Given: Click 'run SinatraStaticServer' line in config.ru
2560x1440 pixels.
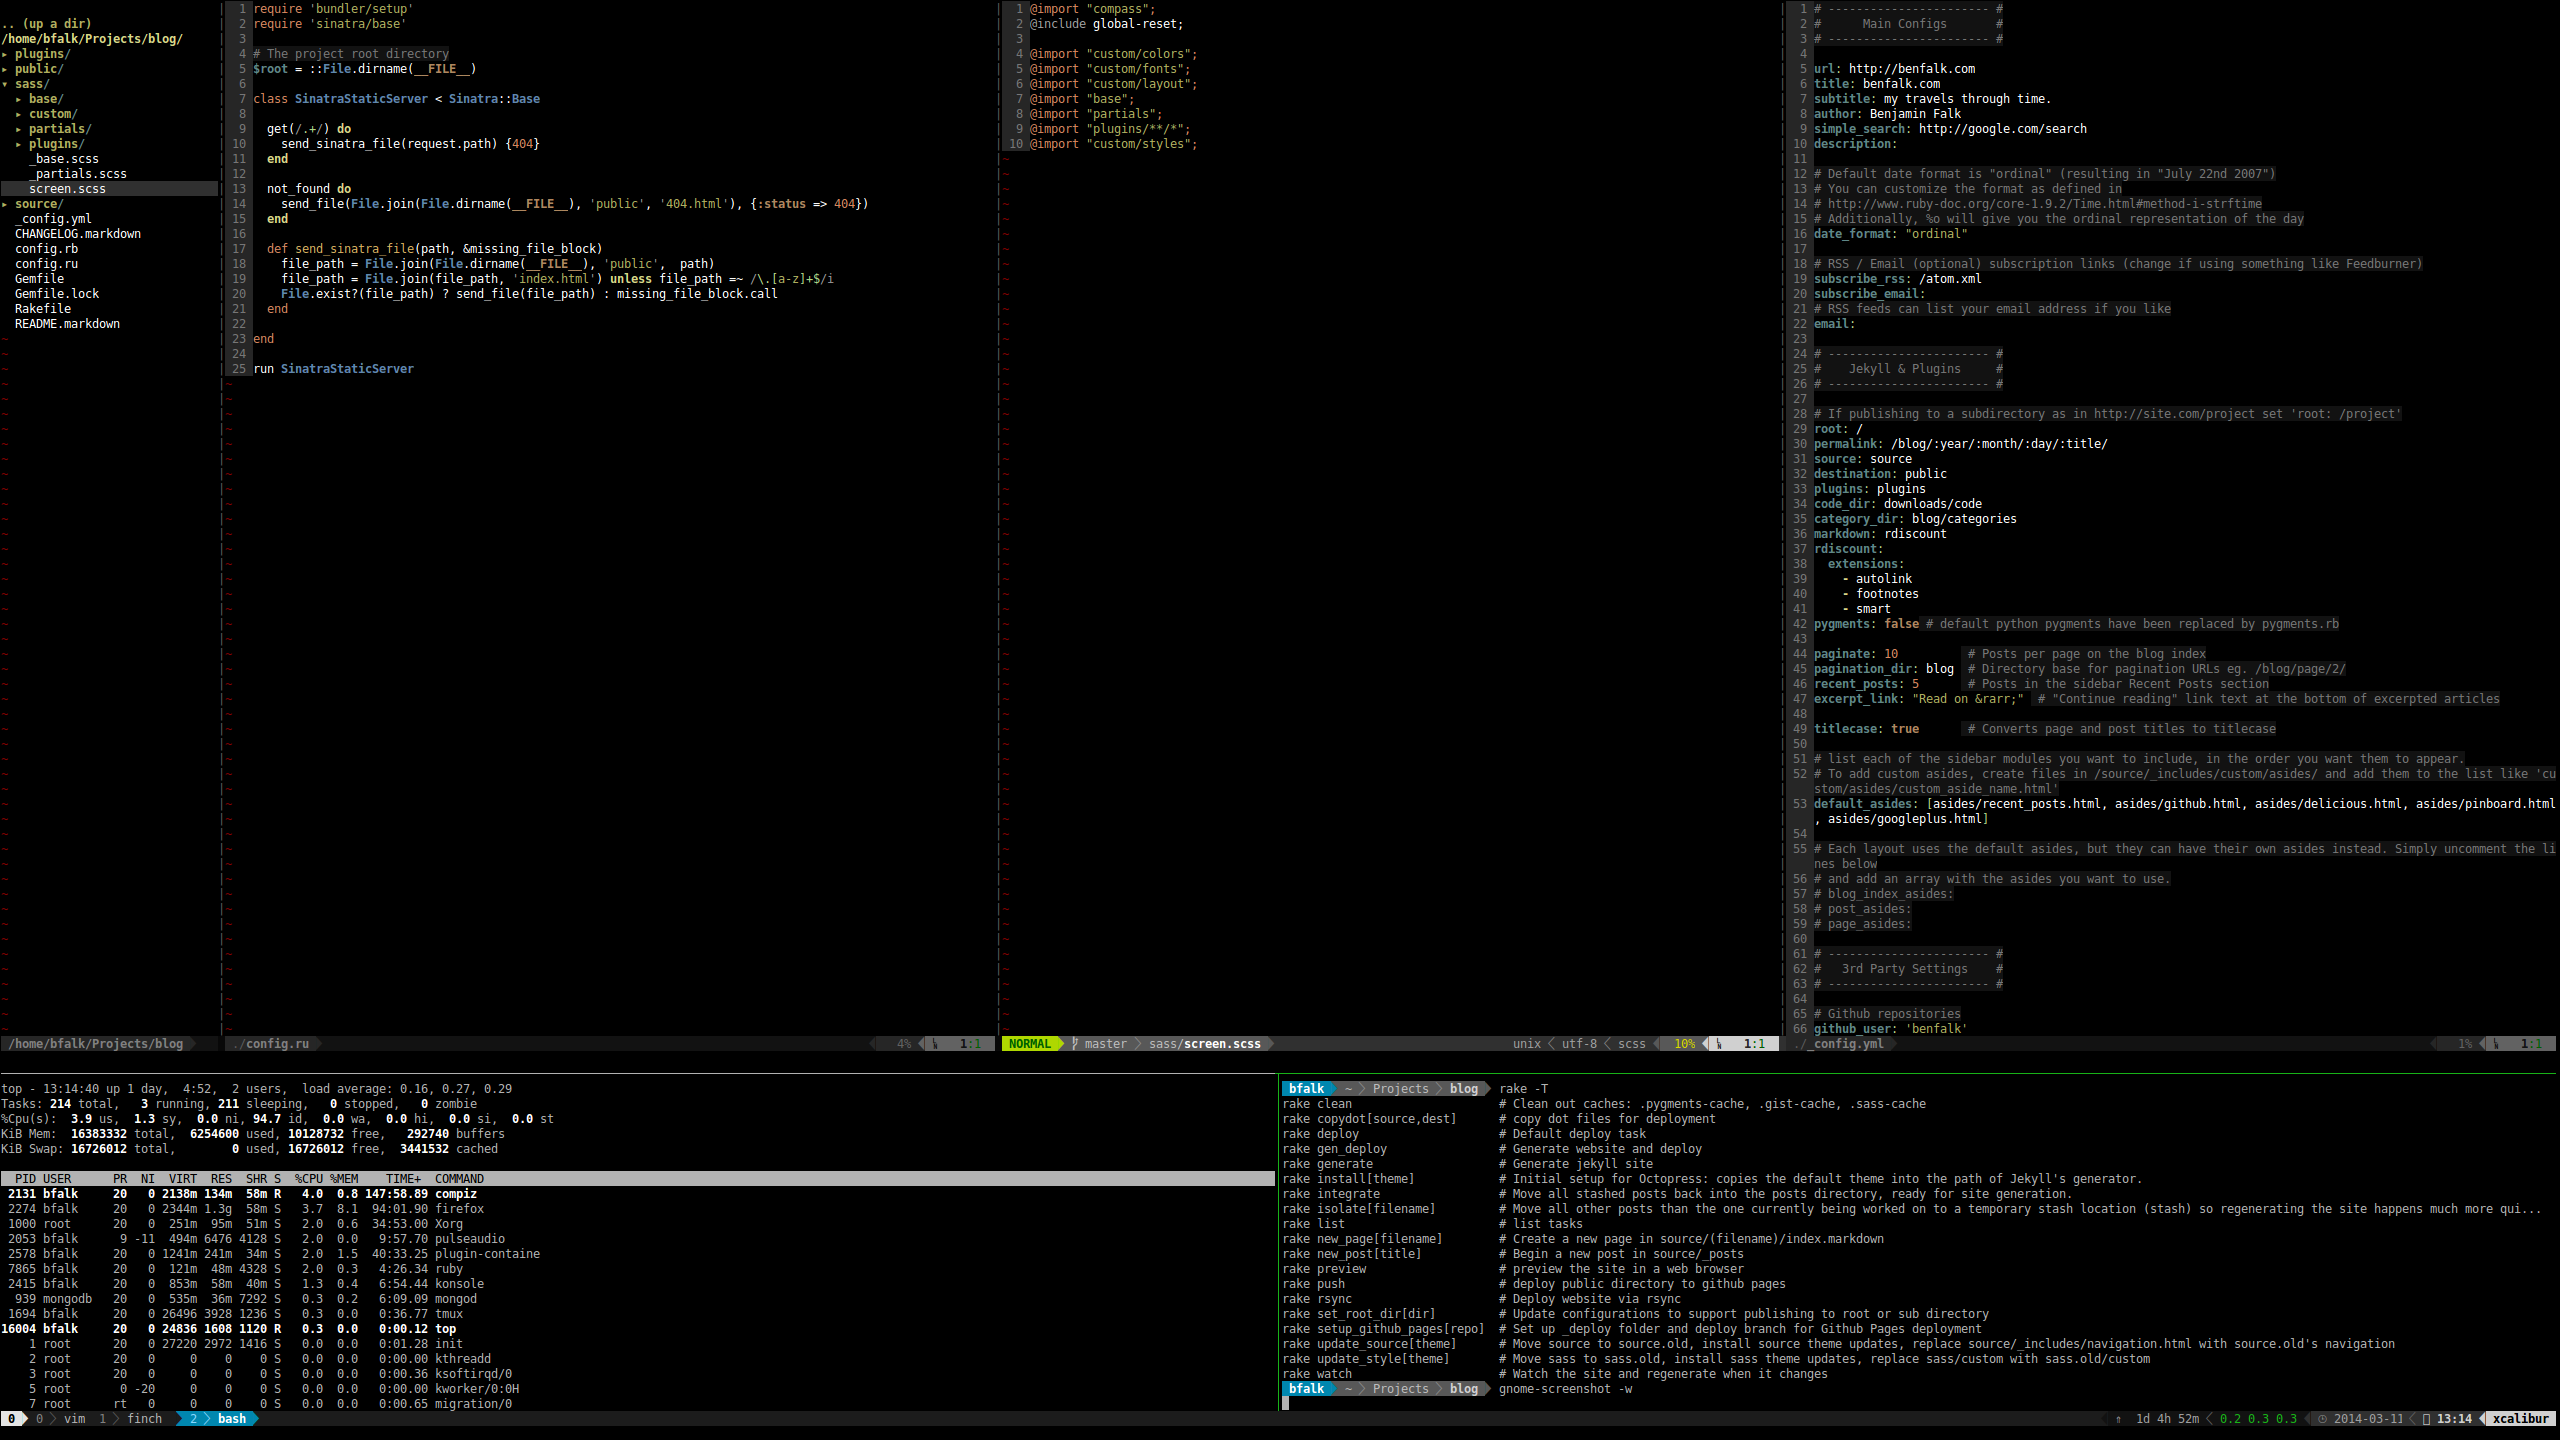Looking at the screenshot, I should [333, 369].
